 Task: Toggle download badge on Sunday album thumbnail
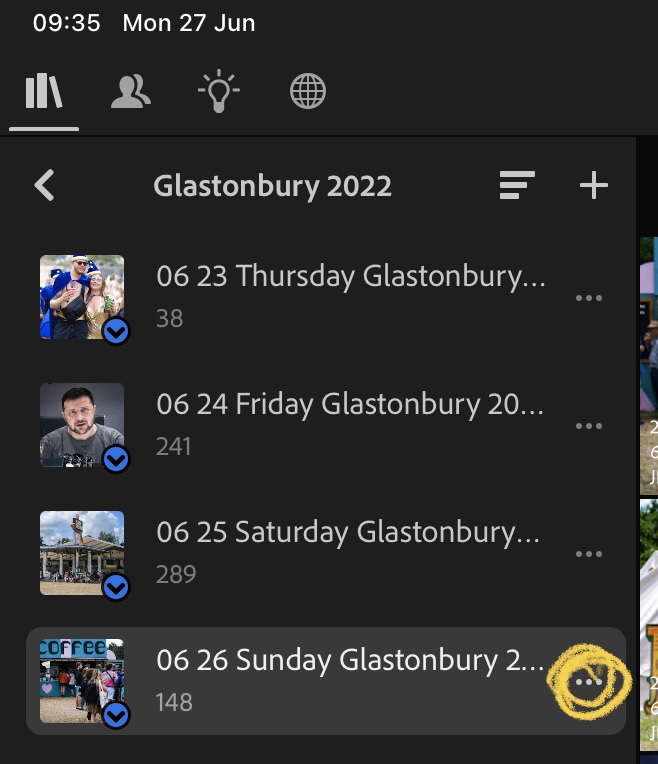pos(117,715)
